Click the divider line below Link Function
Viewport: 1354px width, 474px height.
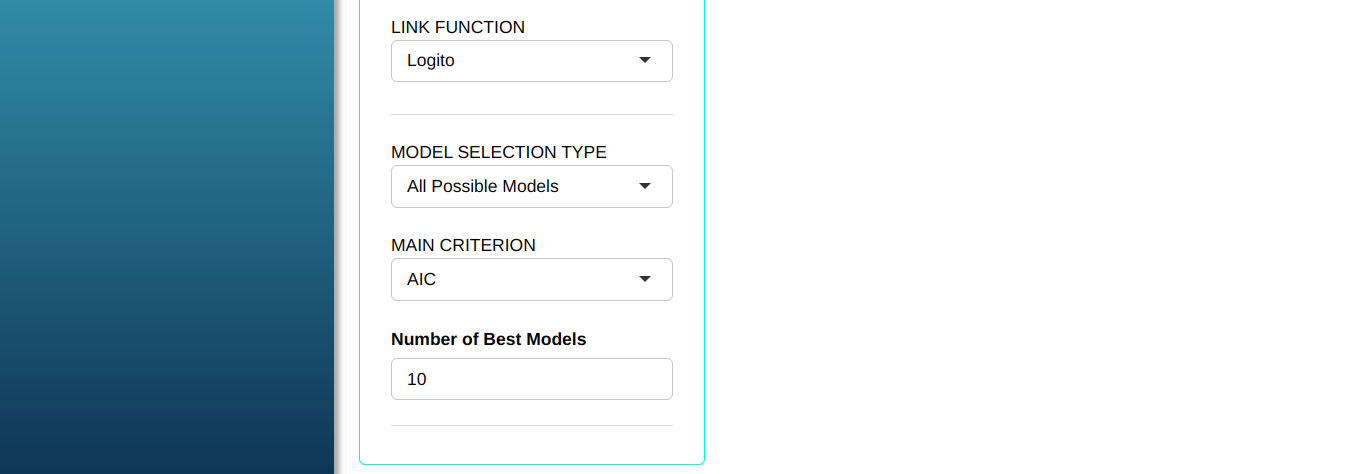[x=531, y=115]
